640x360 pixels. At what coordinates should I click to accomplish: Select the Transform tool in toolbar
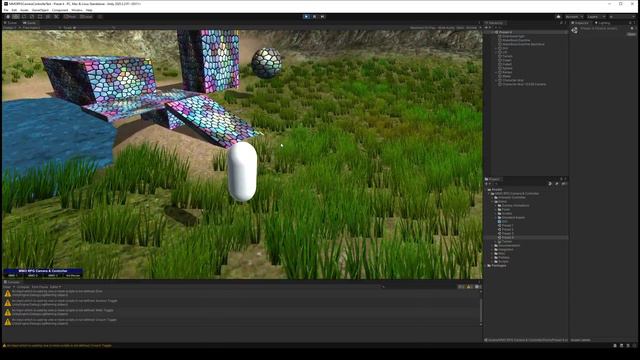(48, 17)
